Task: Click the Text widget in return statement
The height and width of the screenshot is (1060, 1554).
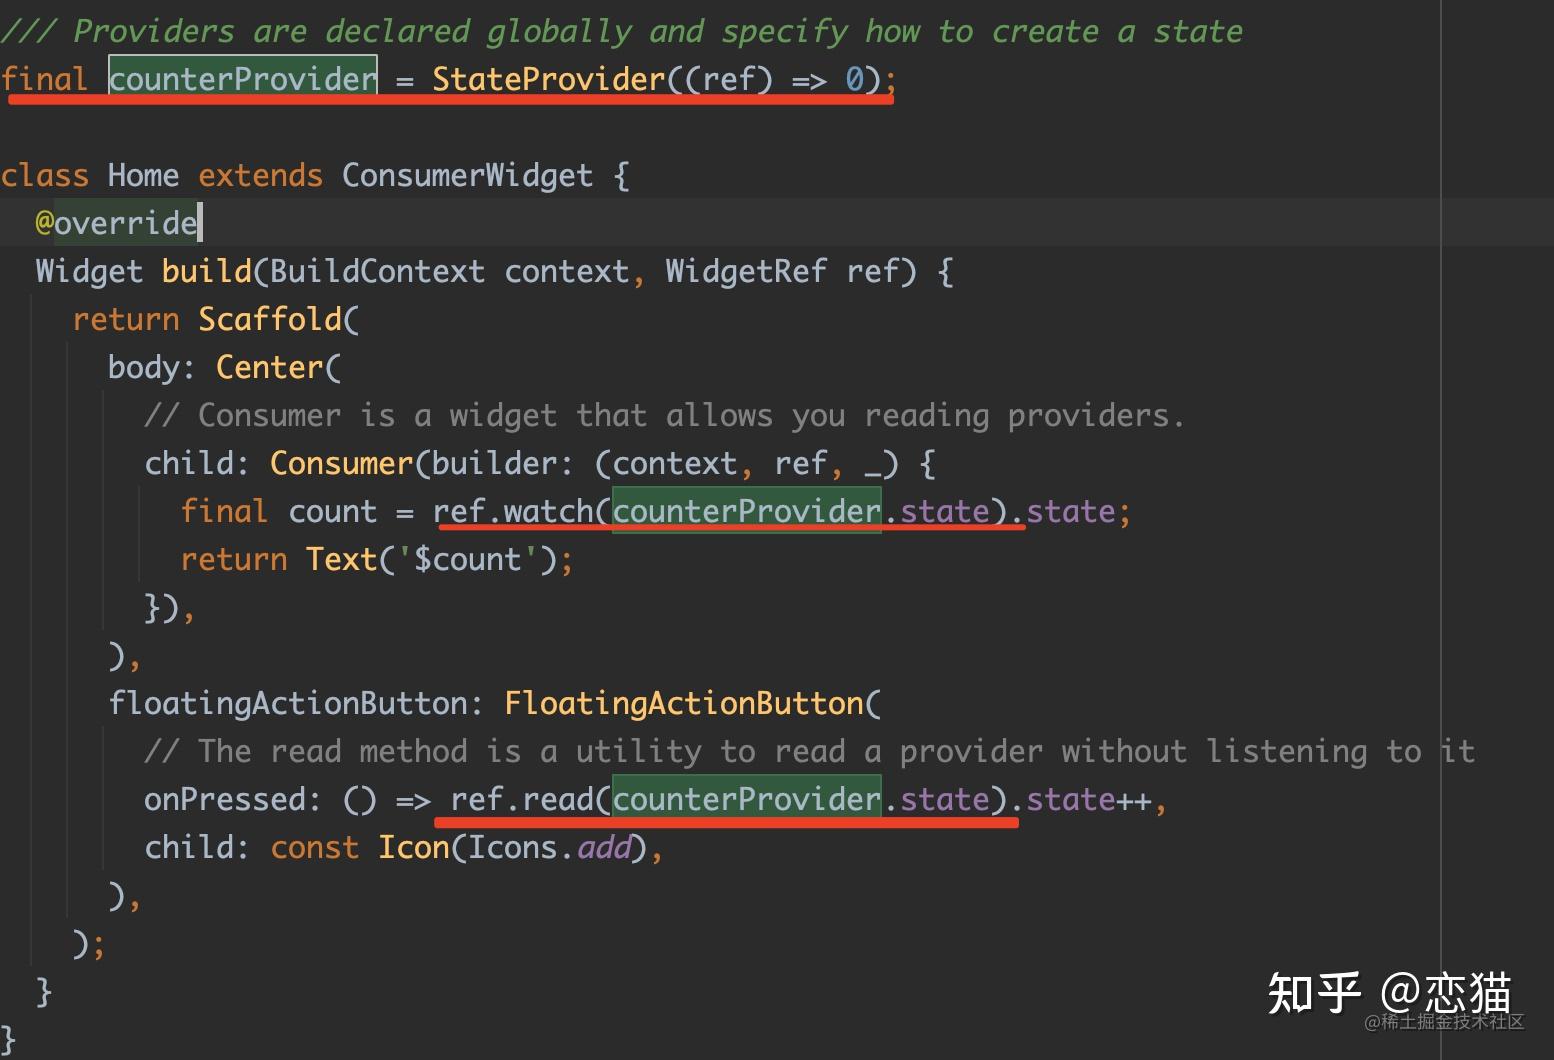Action: pos(341,559)
